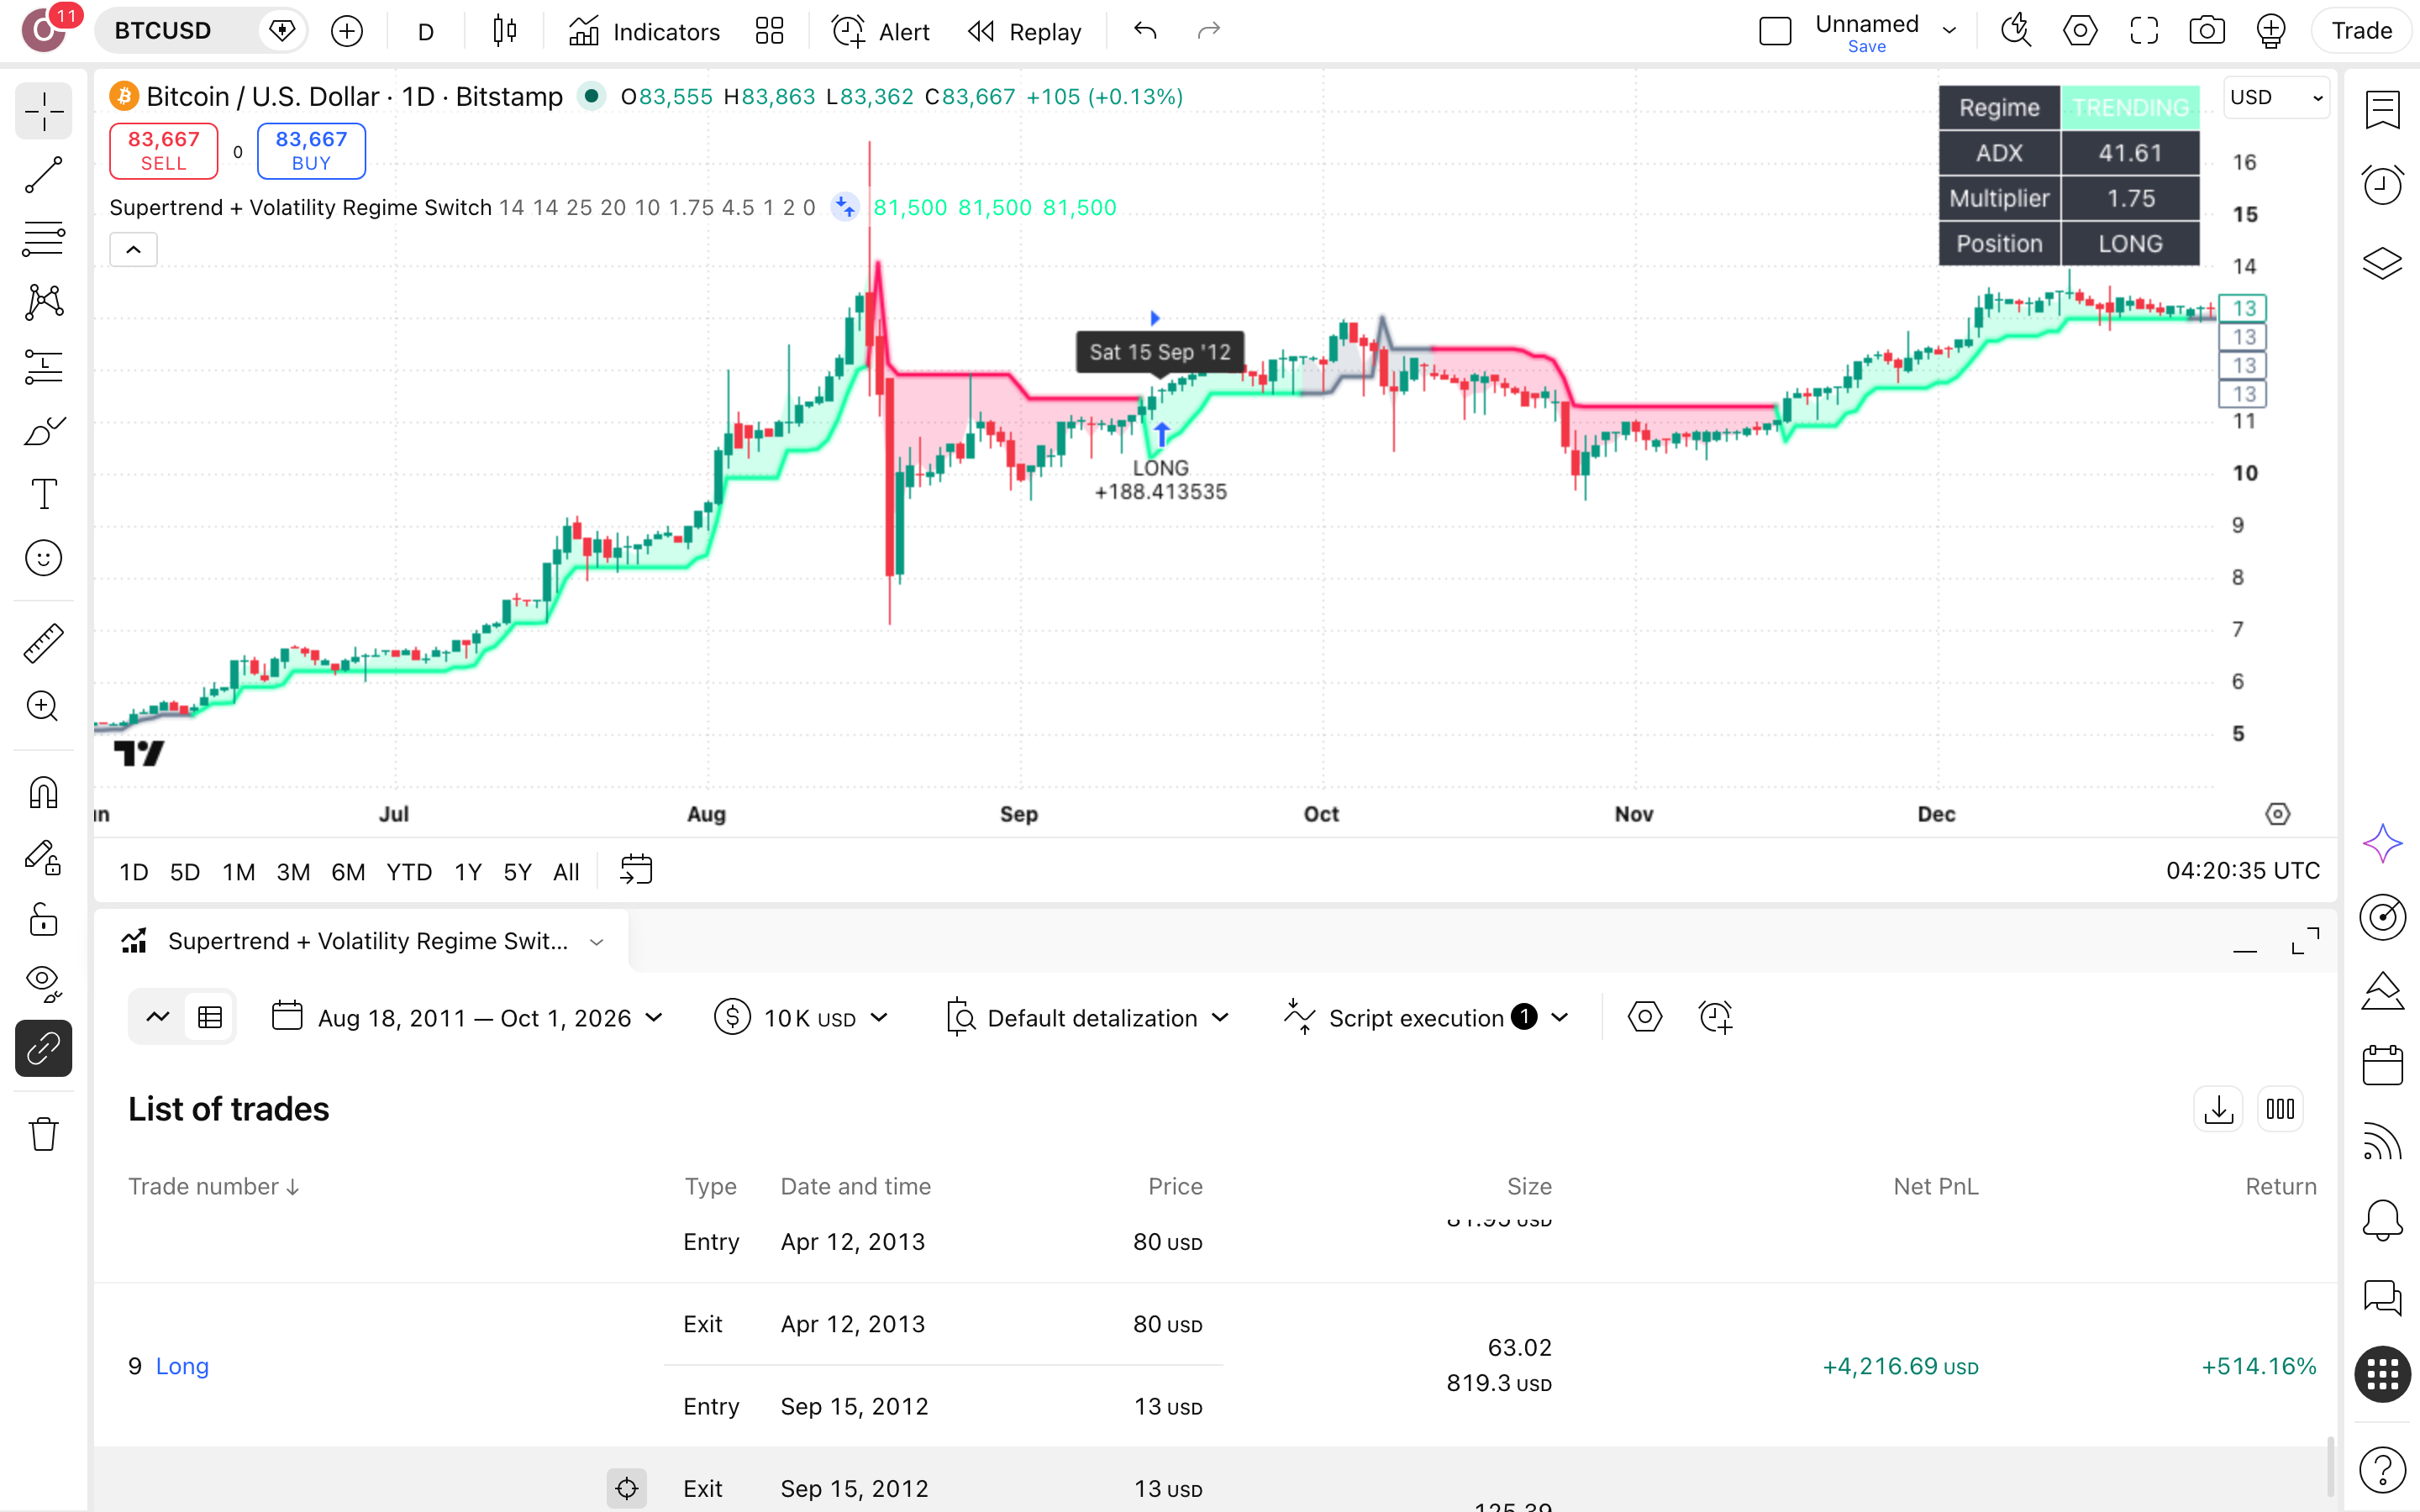This screenshot has height=1512, width=2420.
Task: Click the SELL 83,667 button
Action: coord(164,150)
